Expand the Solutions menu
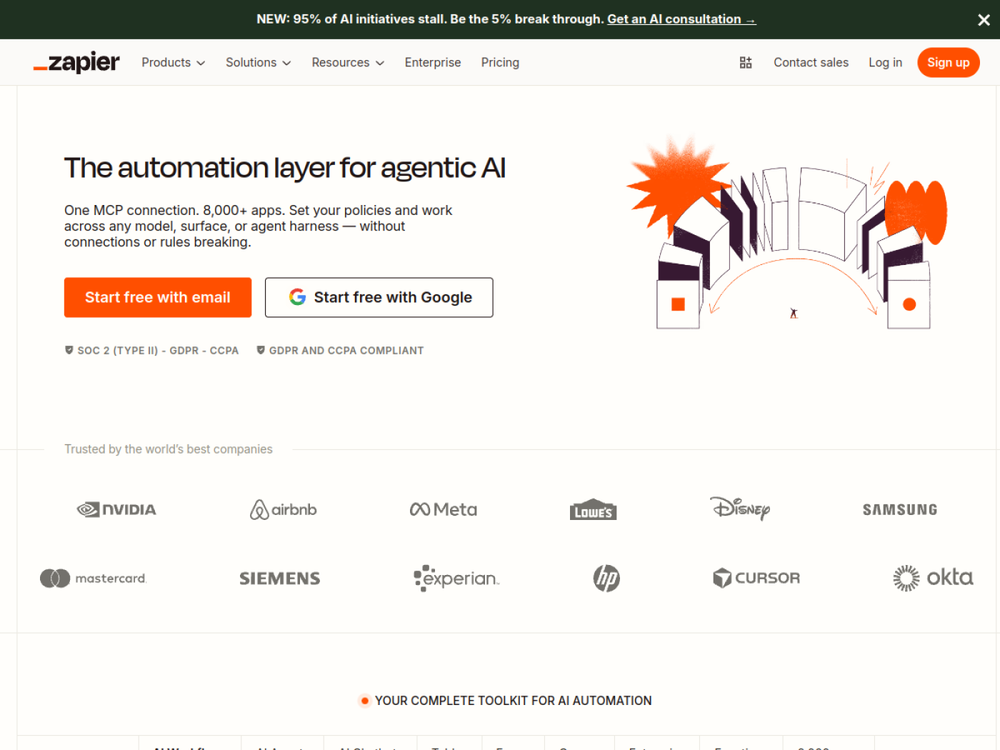The height and width of the screenshot is (750, 1000). [x=258, y=62]
